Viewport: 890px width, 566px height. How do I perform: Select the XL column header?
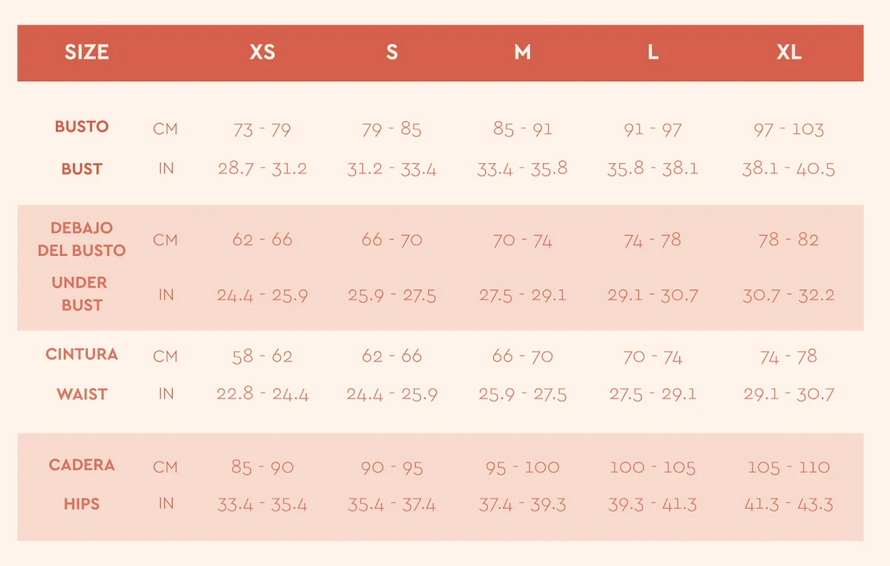point(789,53)
